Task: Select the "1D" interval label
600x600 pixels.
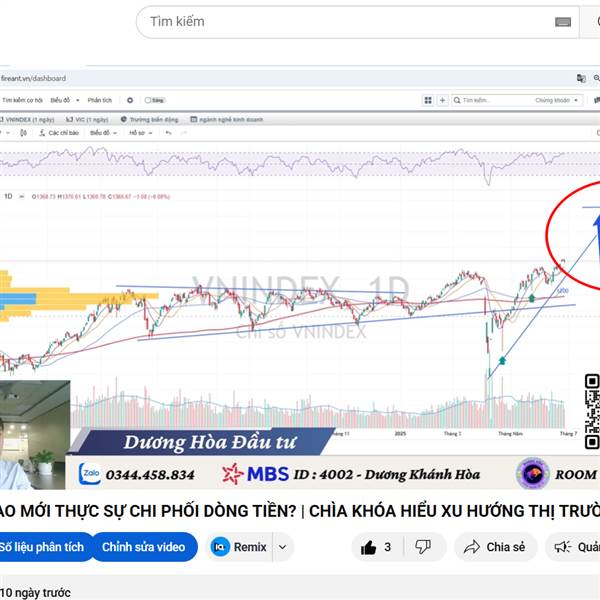Action: [8, 196]
